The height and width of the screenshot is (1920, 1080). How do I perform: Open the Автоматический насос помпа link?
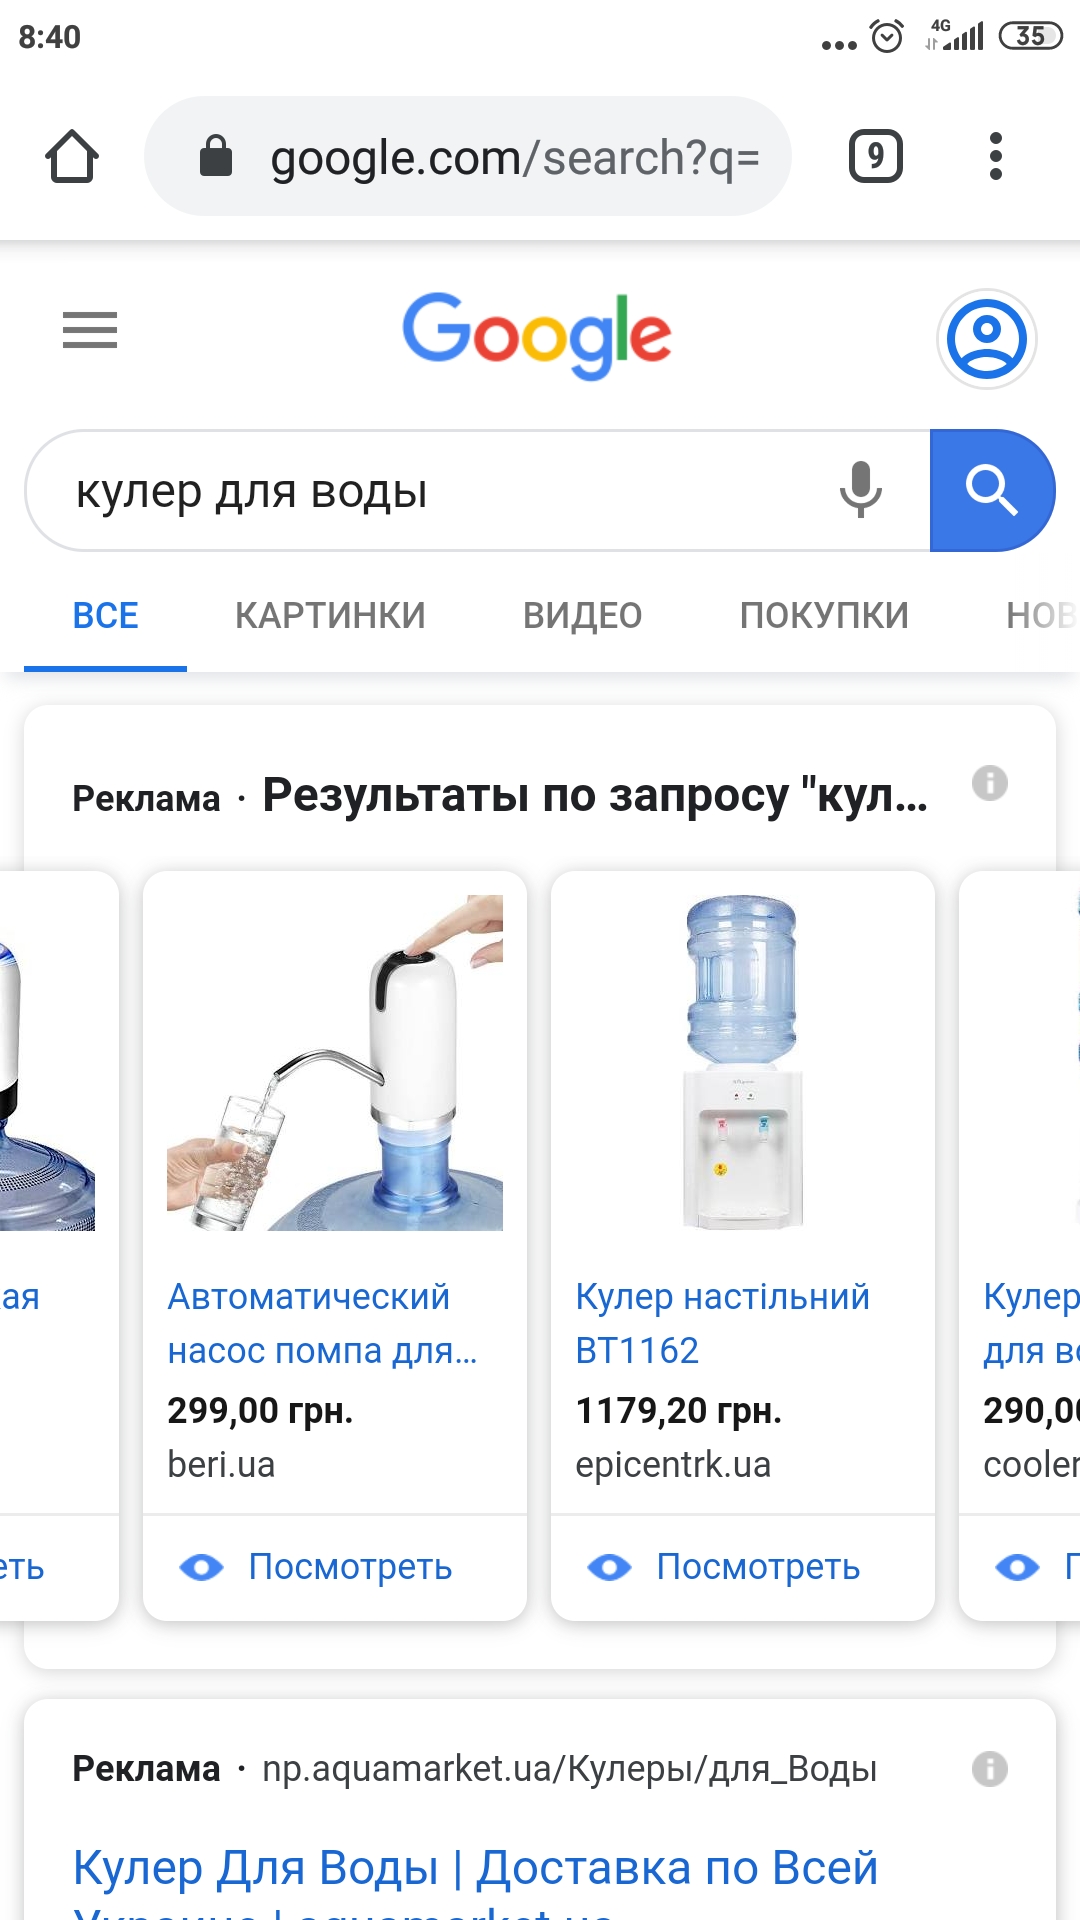[x=322, y=1323]
